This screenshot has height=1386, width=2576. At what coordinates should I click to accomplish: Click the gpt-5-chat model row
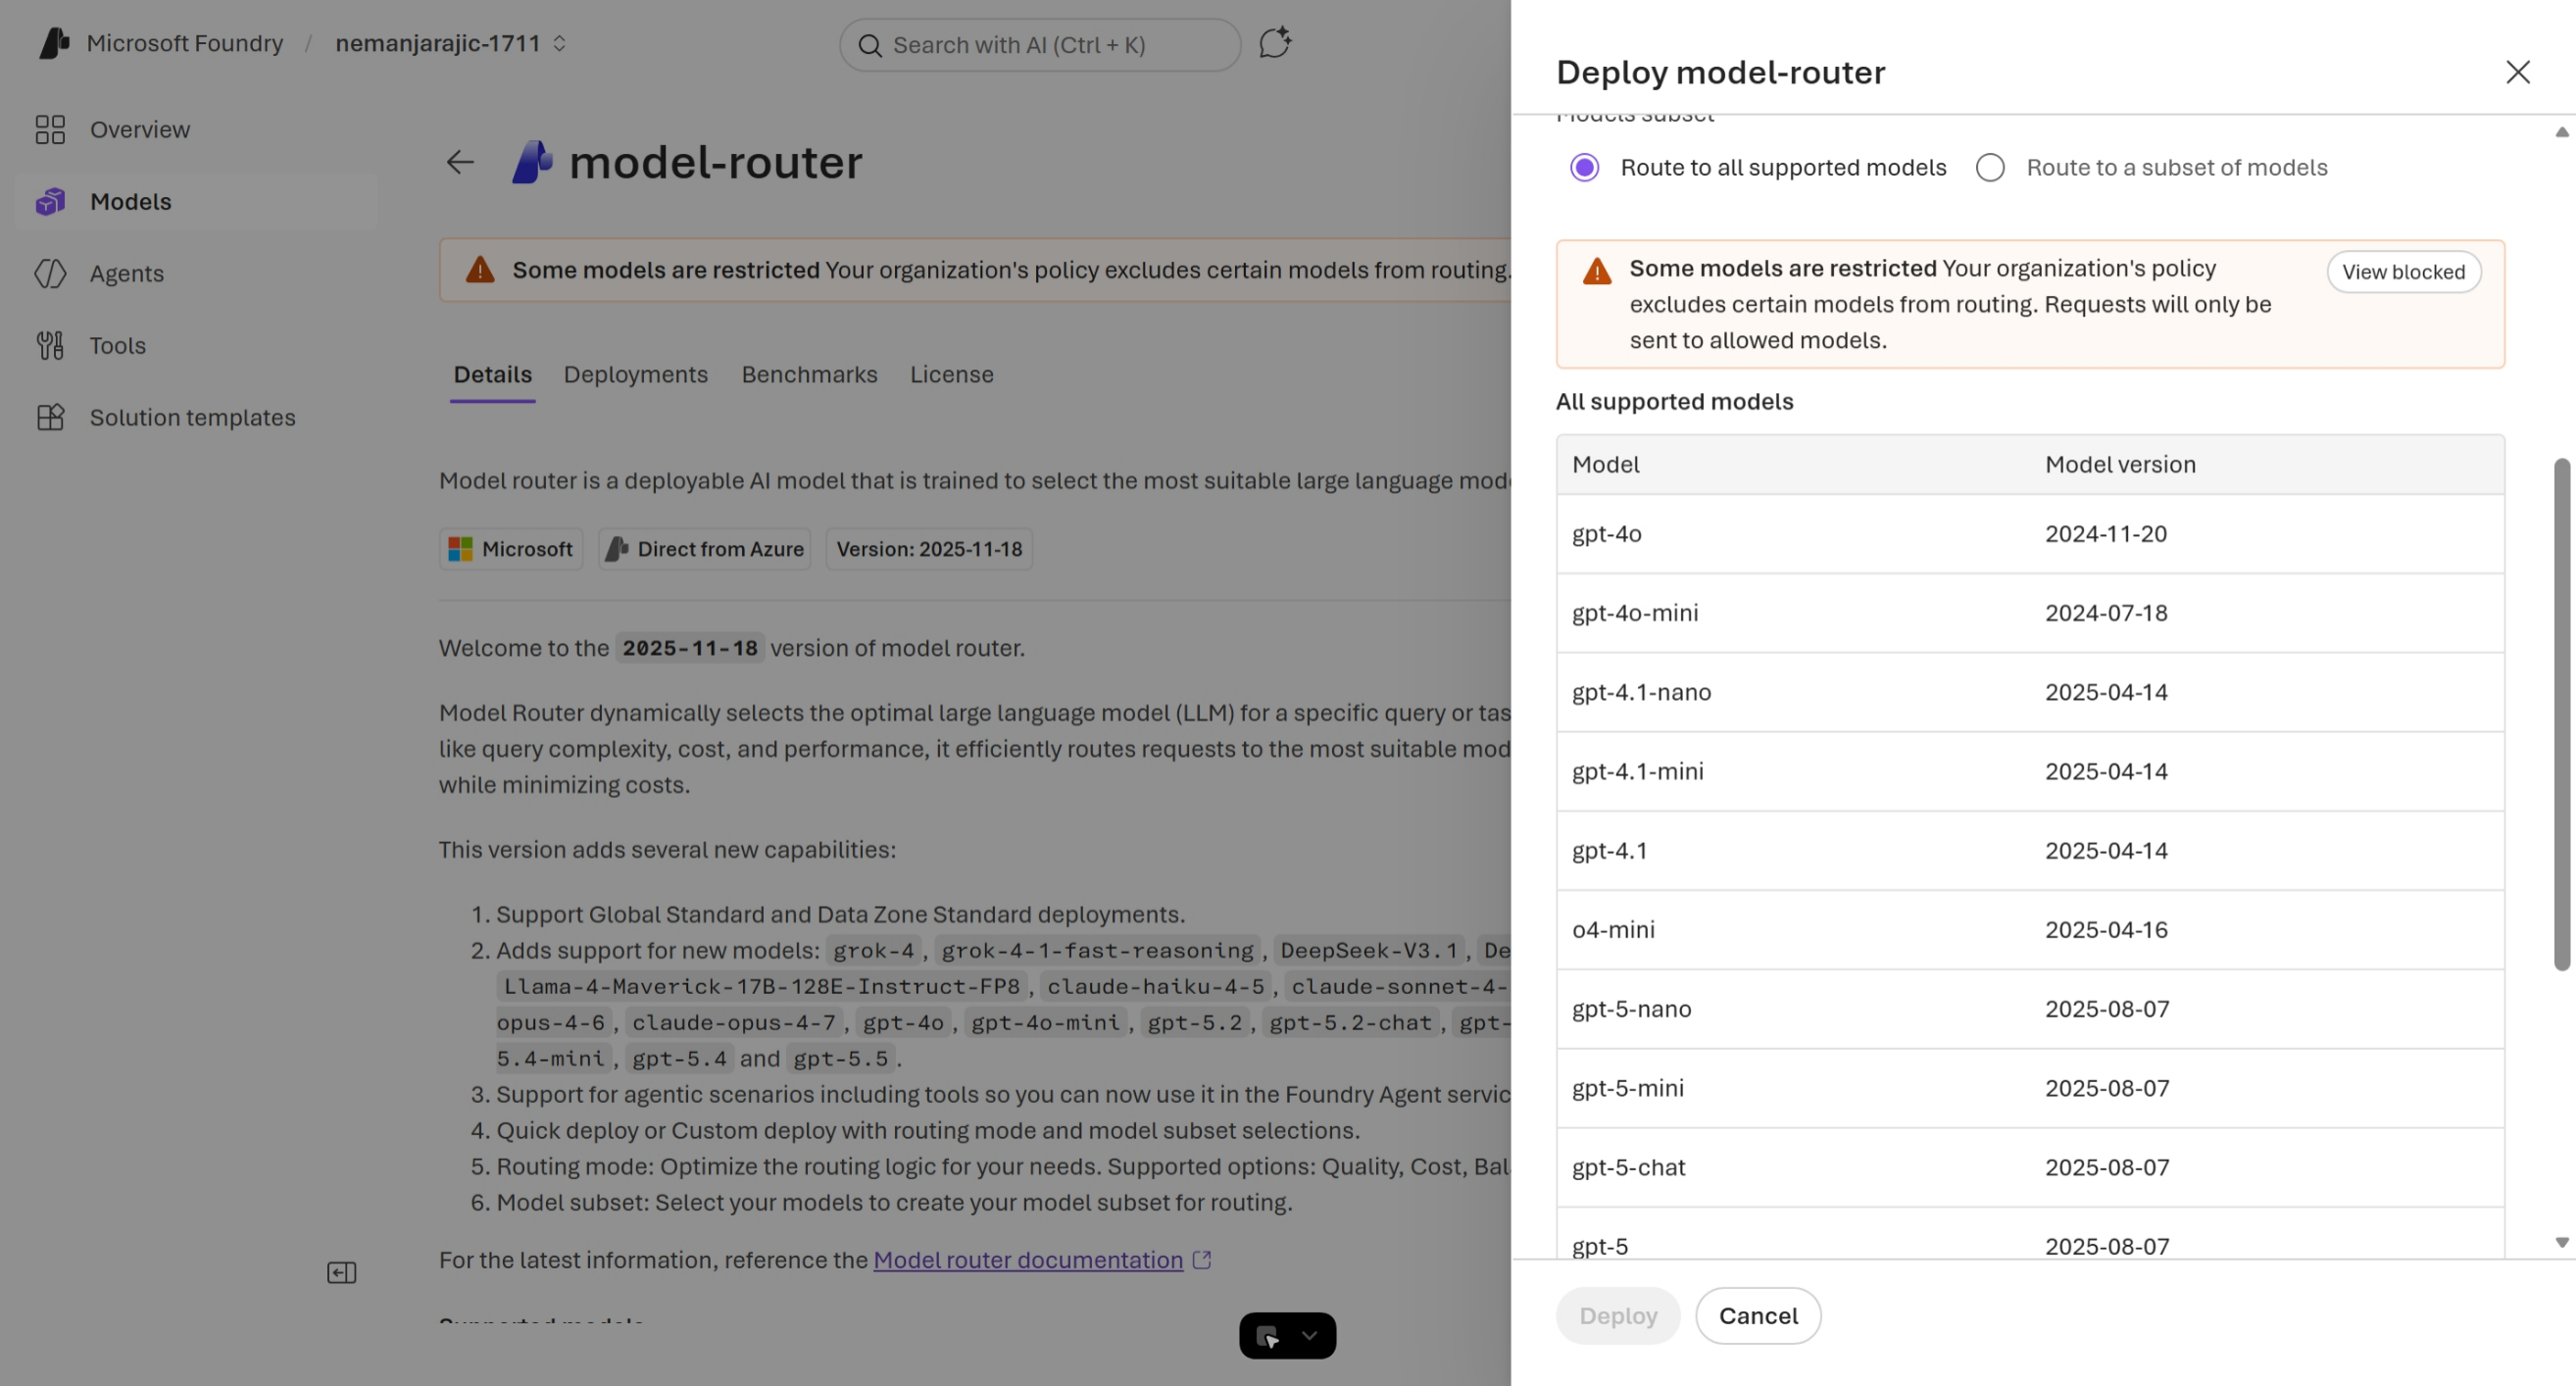2030,1167
